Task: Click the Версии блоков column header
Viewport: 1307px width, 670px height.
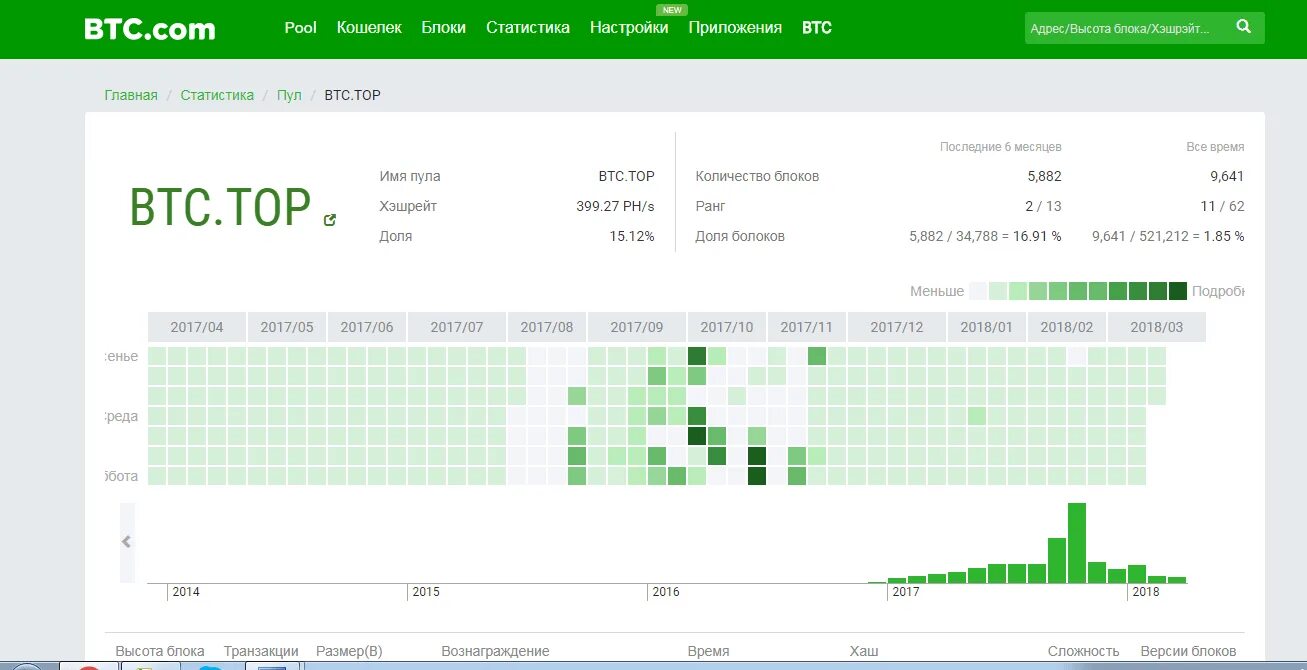Action: point(1189,651)
